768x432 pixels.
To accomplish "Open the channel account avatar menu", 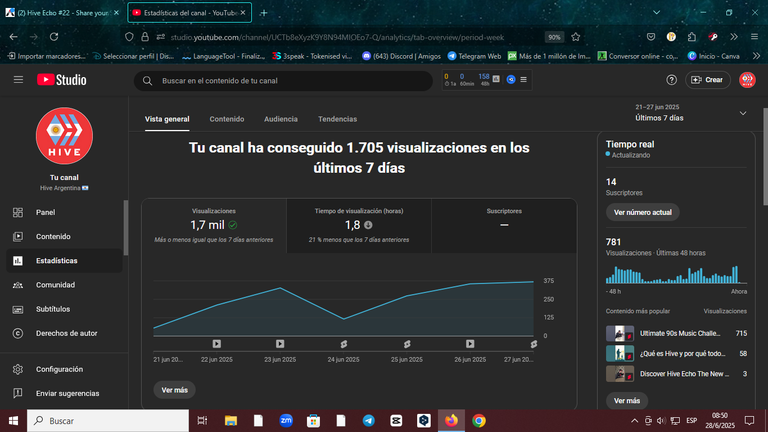I will (x=747, y=80).
